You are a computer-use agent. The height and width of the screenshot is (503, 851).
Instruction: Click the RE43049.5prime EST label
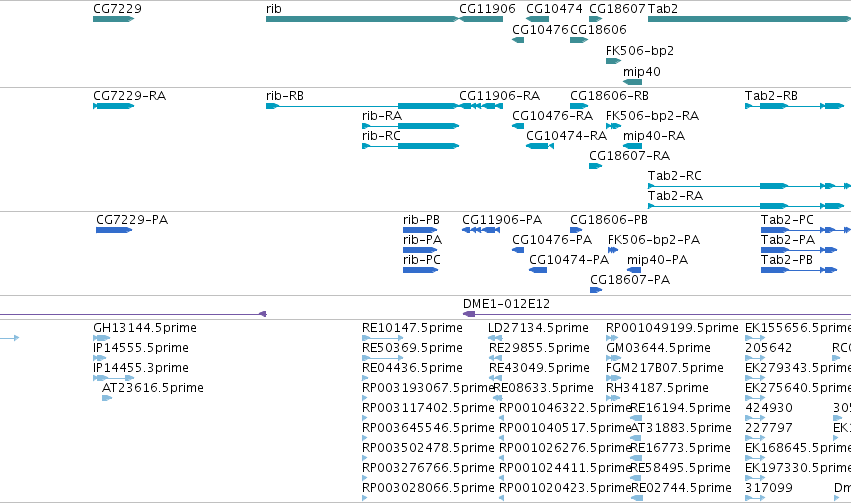pos(539,368)
